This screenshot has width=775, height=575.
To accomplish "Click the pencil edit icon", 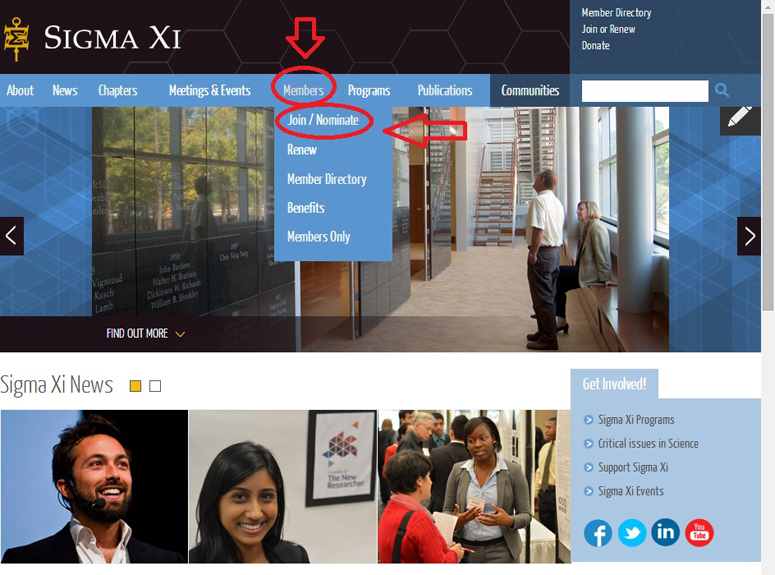I will point(740,119).
